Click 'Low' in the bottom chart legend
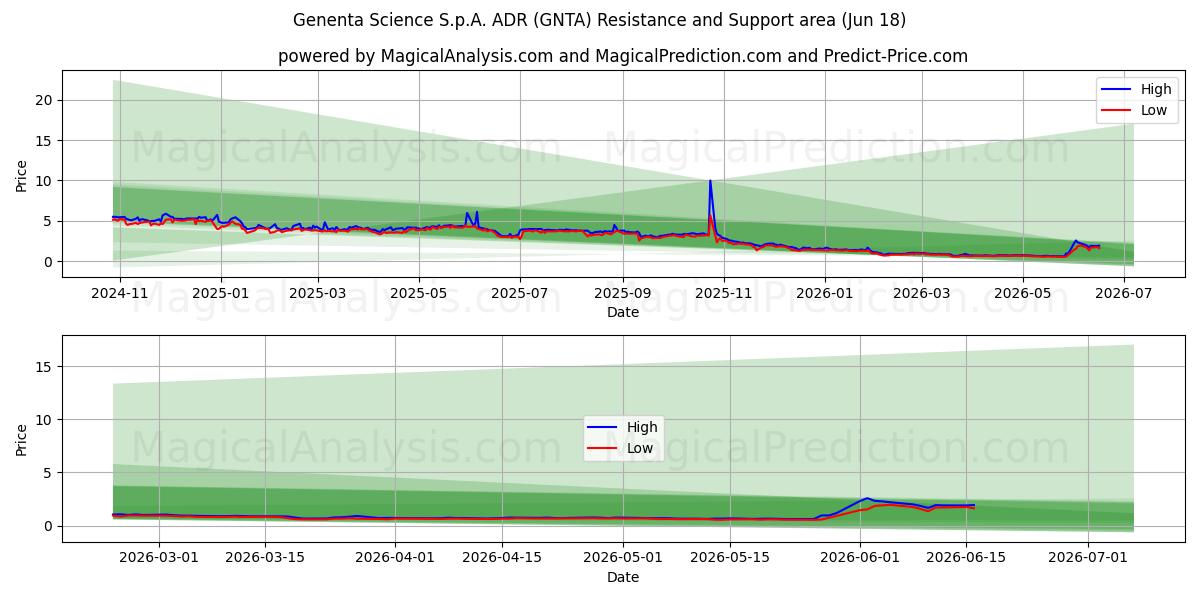Viewport: 1200px width, 600px height. (641, 448)
